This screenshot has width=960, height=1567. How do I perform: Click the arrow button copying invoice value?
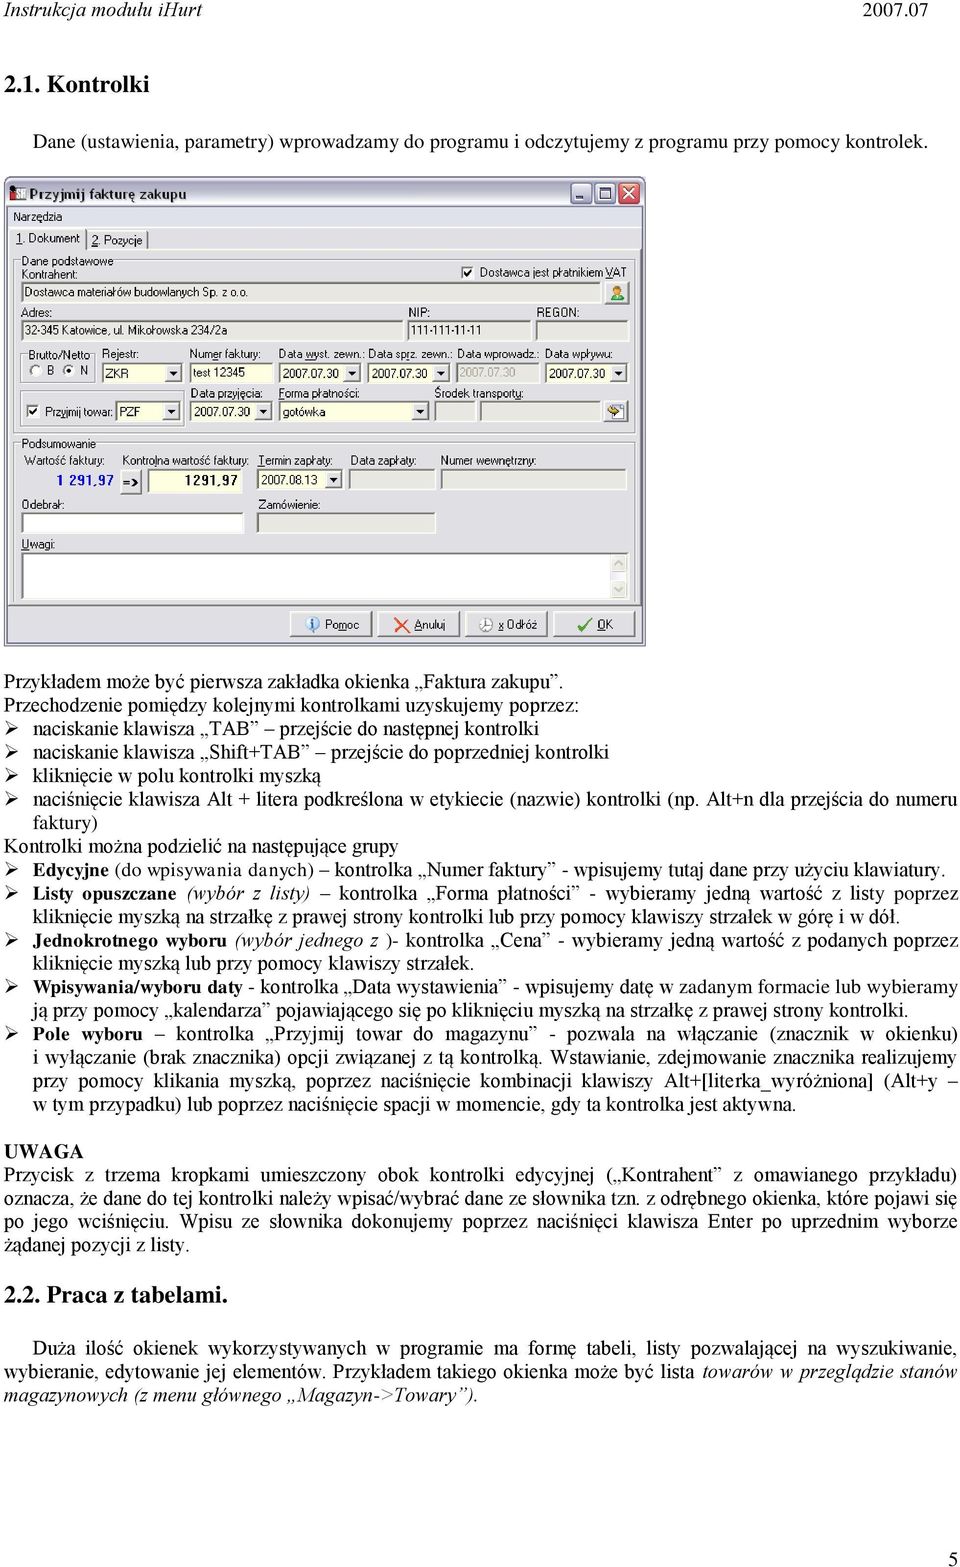point(131,482)
